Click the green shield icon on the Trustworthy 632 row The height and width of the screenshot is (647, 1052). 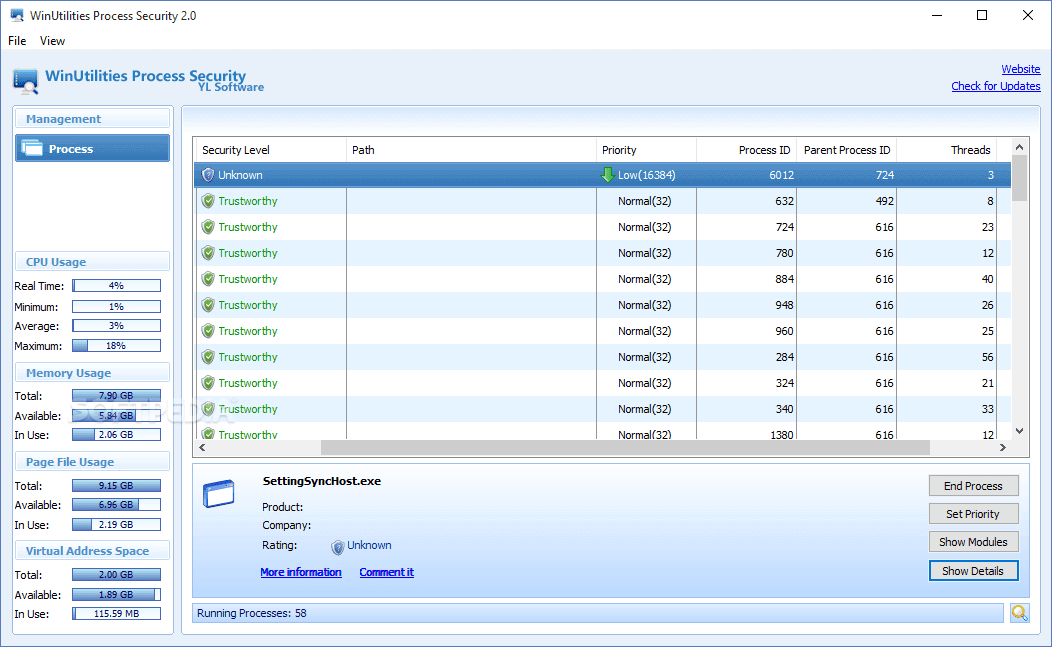point(207,200)
